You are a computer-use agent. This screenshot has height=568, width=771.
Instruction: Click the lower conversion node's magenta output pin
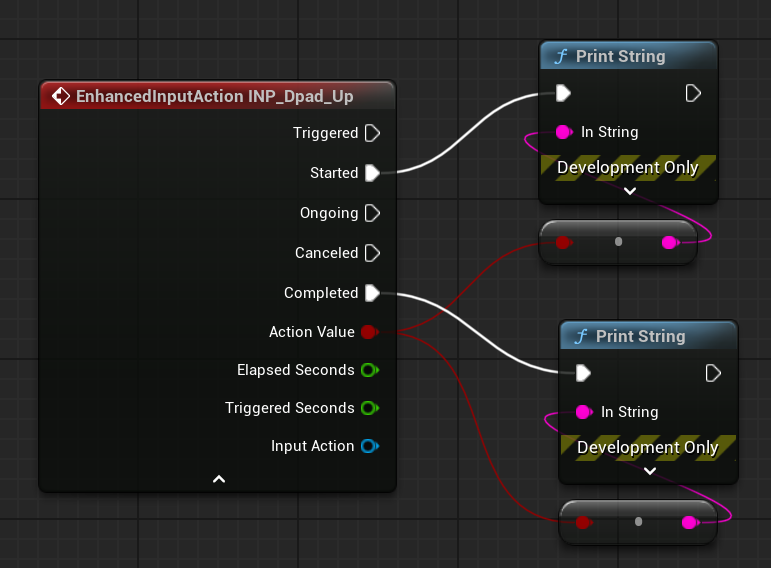click(x=689, y=522)
